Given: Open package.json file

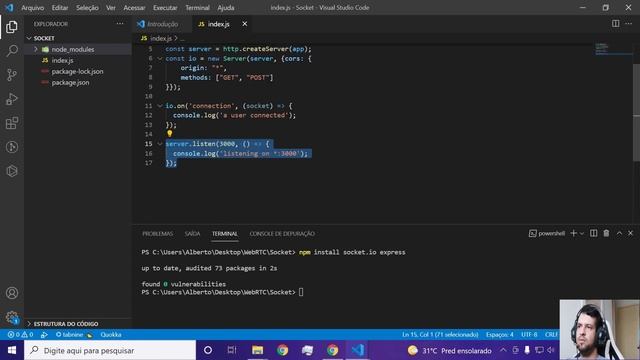Looking at the screenshot, I should (x=70, y=82).
